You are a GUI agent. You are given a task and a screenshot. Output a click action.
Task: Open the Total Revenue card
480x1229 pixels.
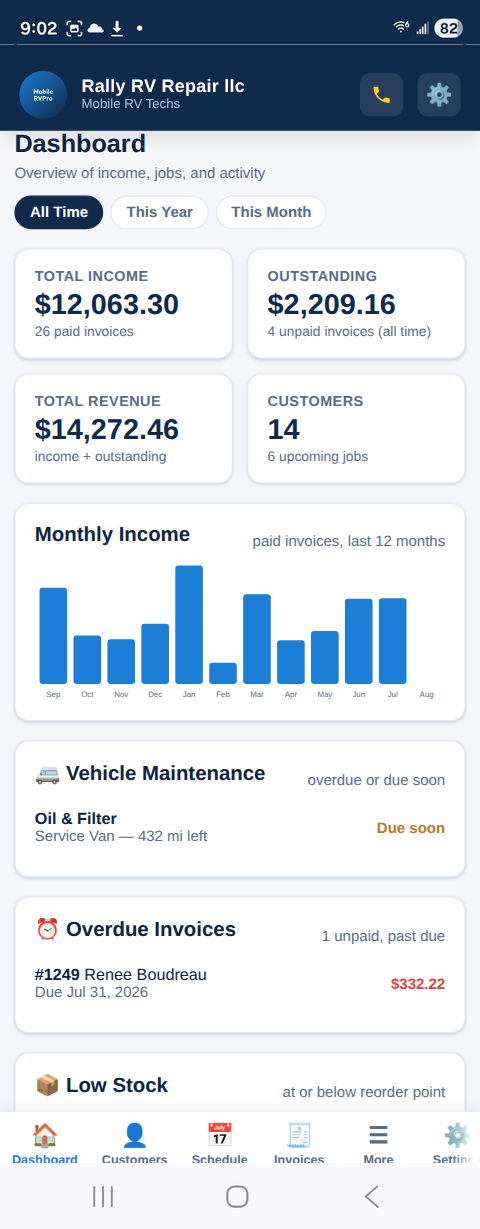pos(124,429)
